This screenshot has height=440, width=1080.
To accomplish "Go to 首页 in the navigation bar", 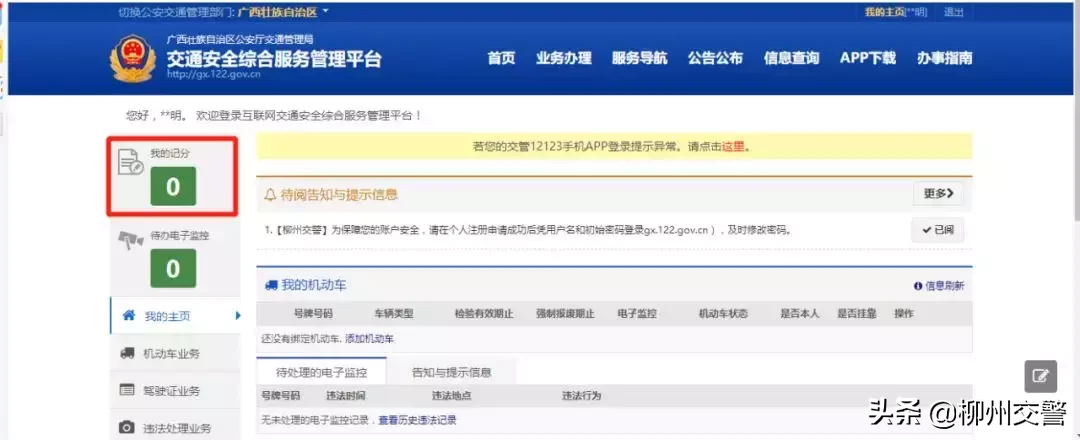I will pos(501,59).
